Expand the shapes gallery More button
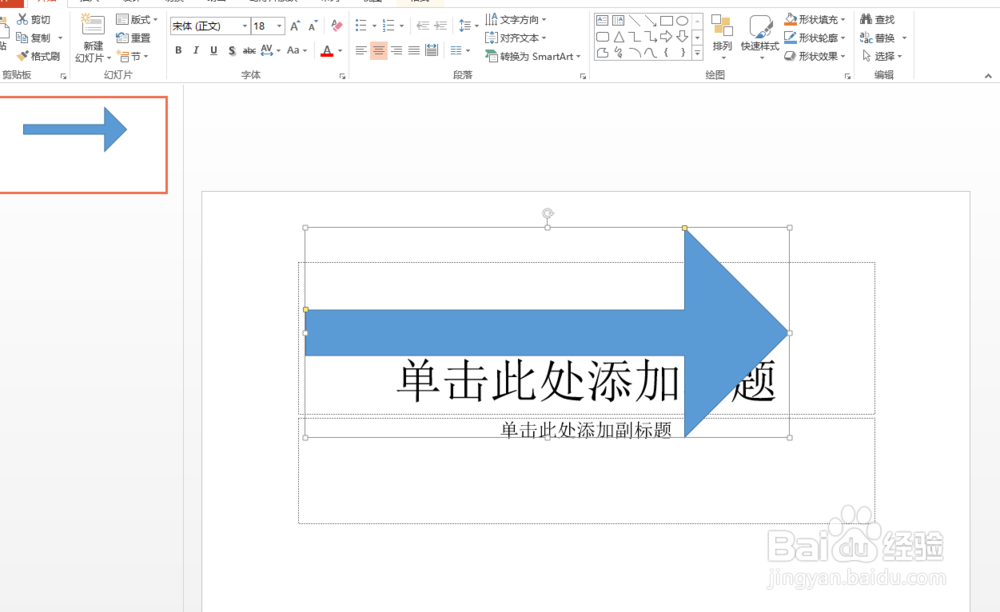Image resolution: width=1000 pixels, height=612 pixels. (x=697, y=54)
